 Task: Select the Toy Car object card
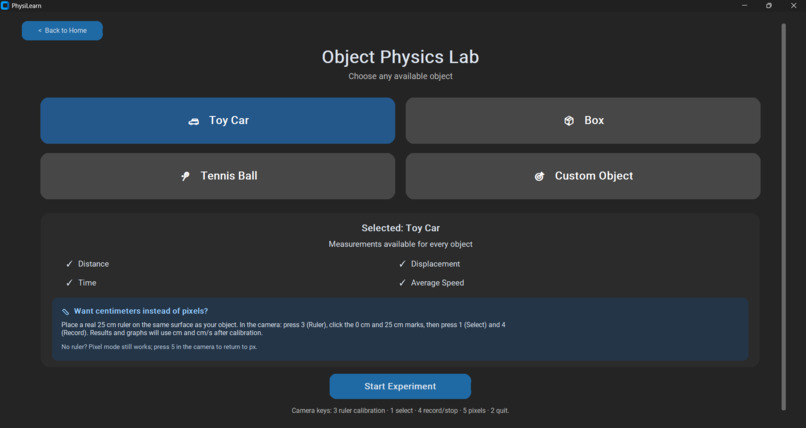pos(218,121)
